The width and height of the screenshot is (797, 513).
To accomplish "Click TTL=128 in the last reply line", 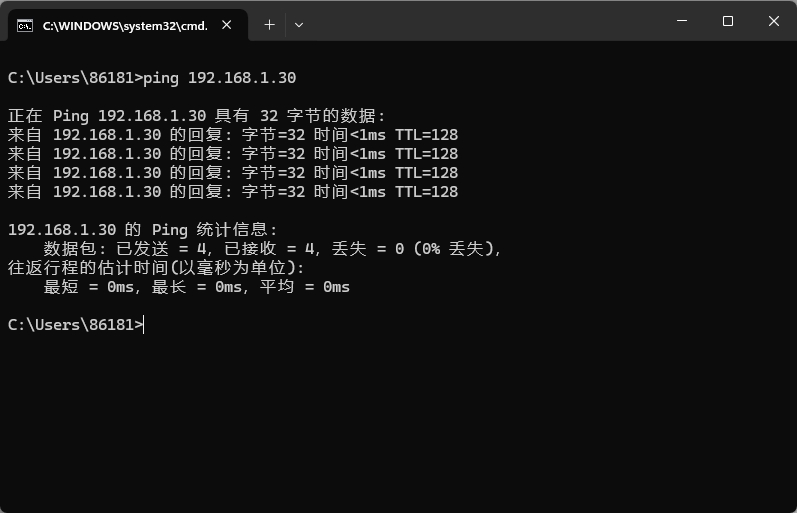I will (426, 192).
